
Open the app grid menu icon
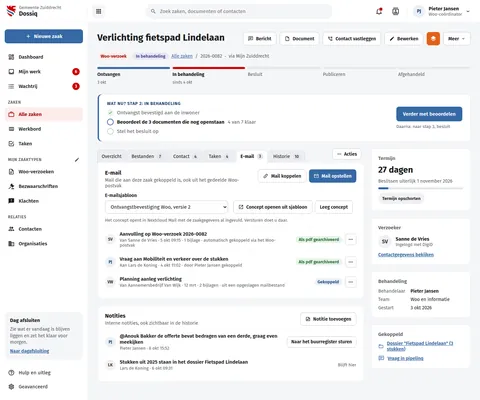tap(98, 11)
